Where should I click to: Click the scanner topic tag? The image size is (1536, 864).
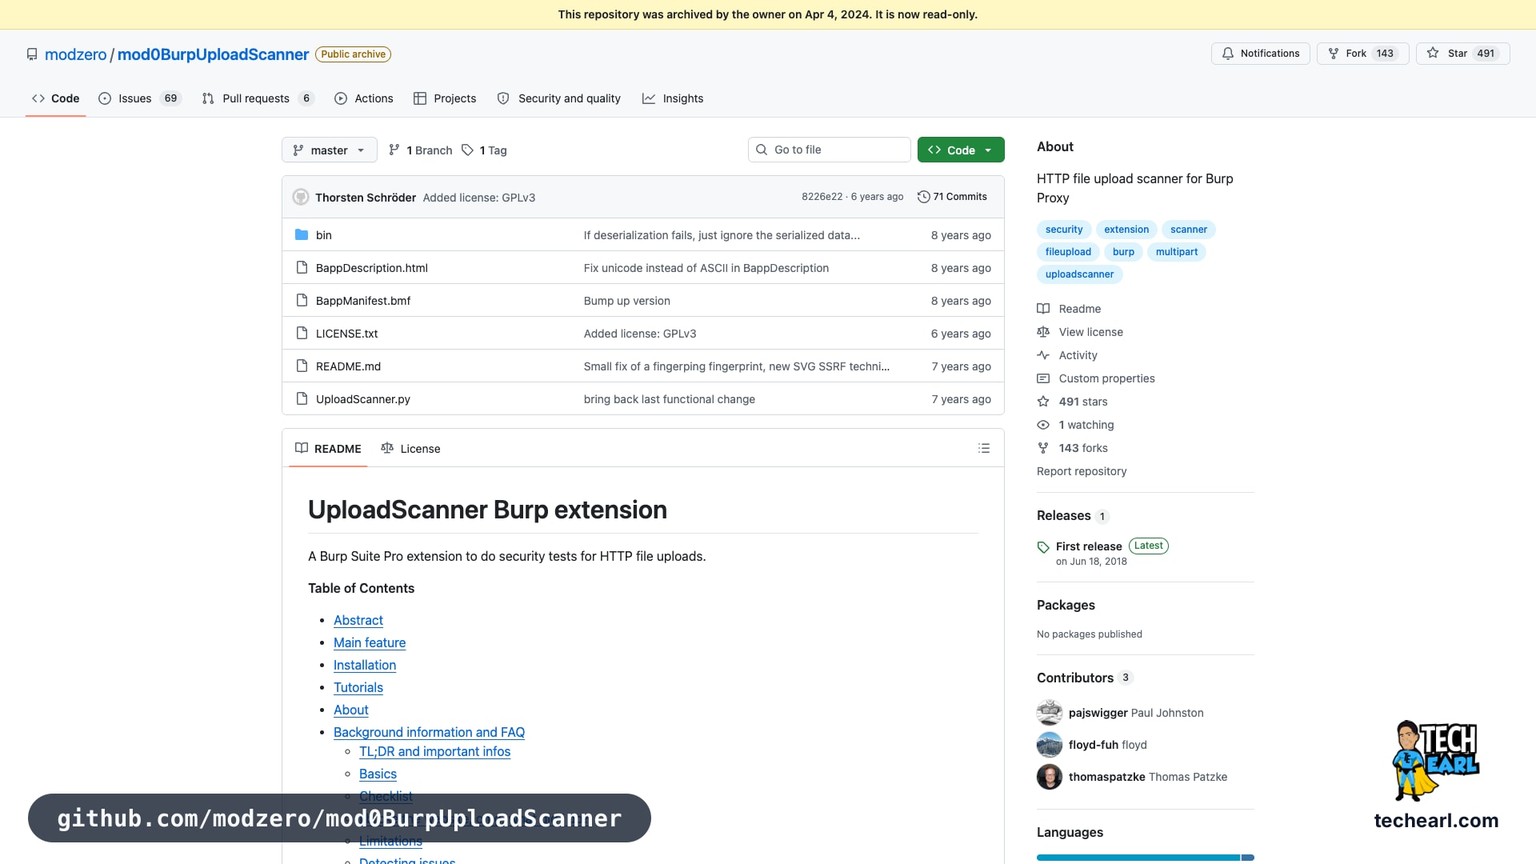pos(1189,229)
